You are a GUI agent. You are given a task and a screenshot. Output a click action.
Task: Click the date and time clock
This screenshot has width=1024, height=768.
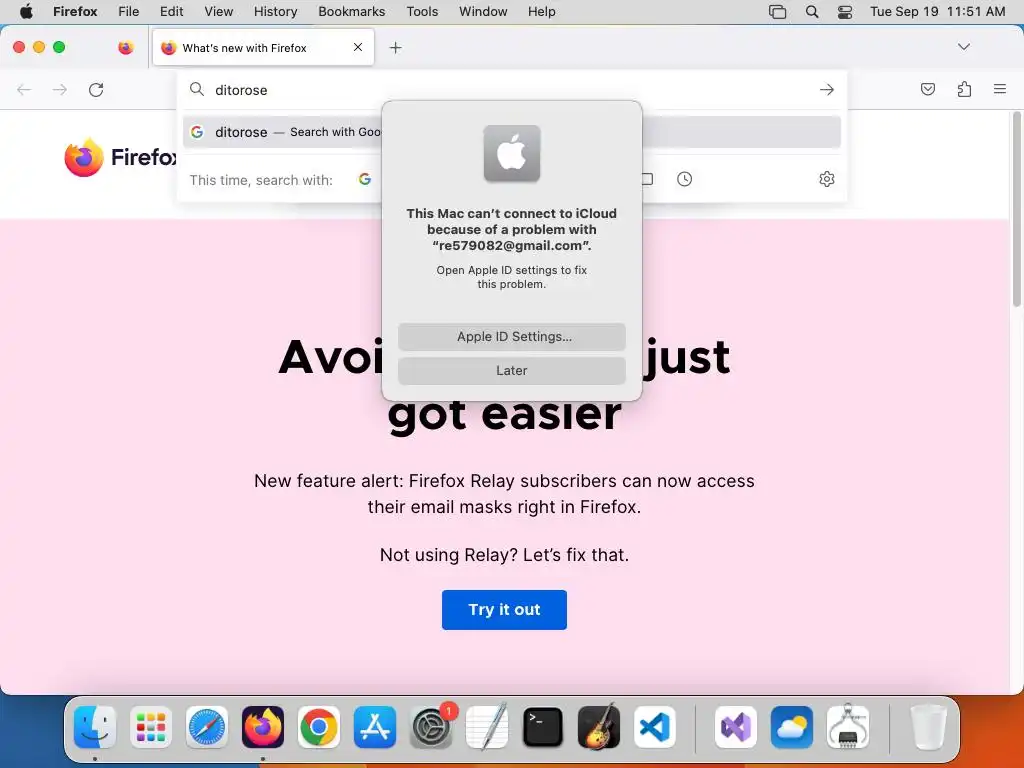pyautogui.click(x=938, y=12)
